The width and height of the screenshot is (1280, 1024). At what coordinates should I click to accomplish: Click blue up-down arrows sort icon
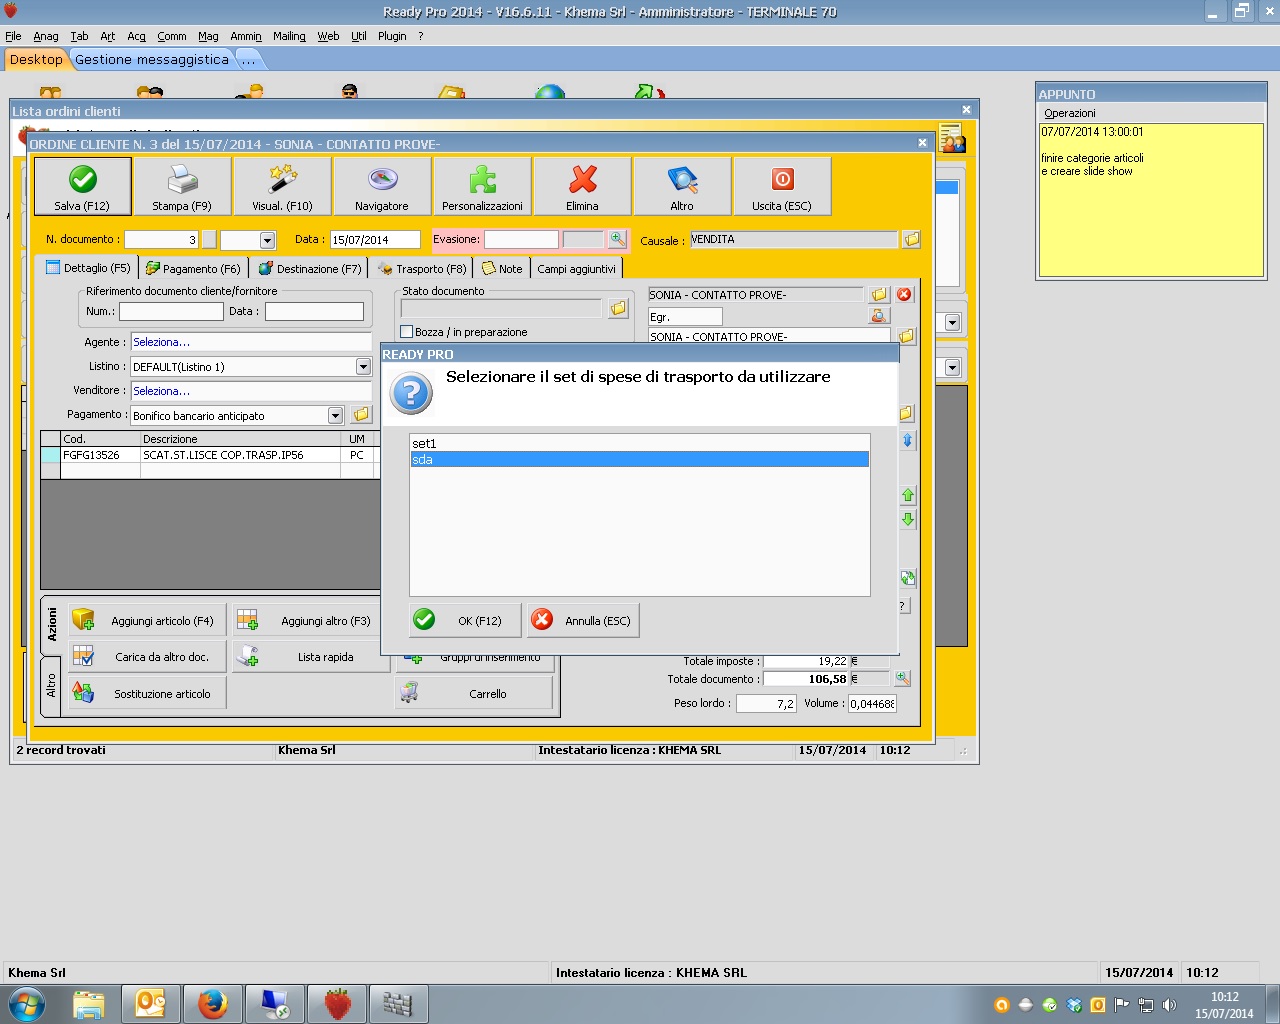tap(908, 440)
